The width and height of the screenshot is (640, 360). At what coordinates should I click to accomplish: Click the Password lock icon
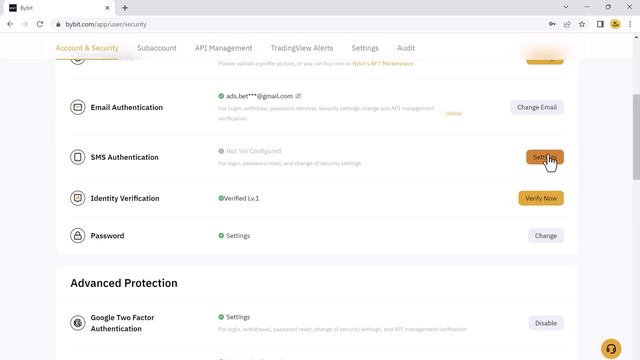78,236
